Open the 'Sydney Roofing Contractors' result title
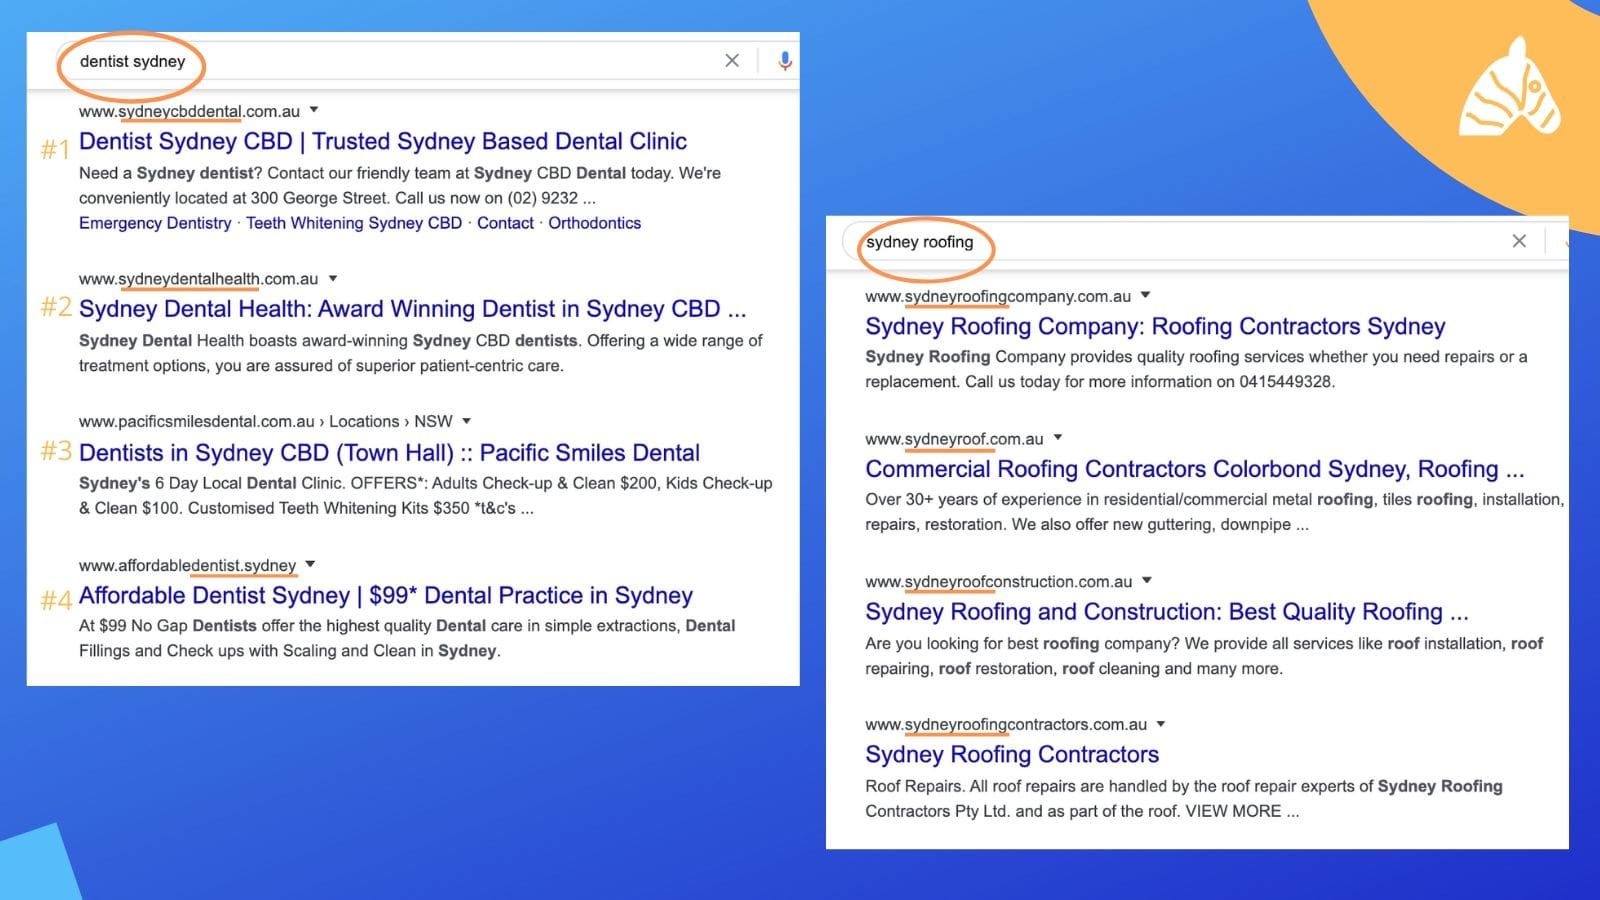The width and height of the screenshot is (1600, 900). point(1012,754)
